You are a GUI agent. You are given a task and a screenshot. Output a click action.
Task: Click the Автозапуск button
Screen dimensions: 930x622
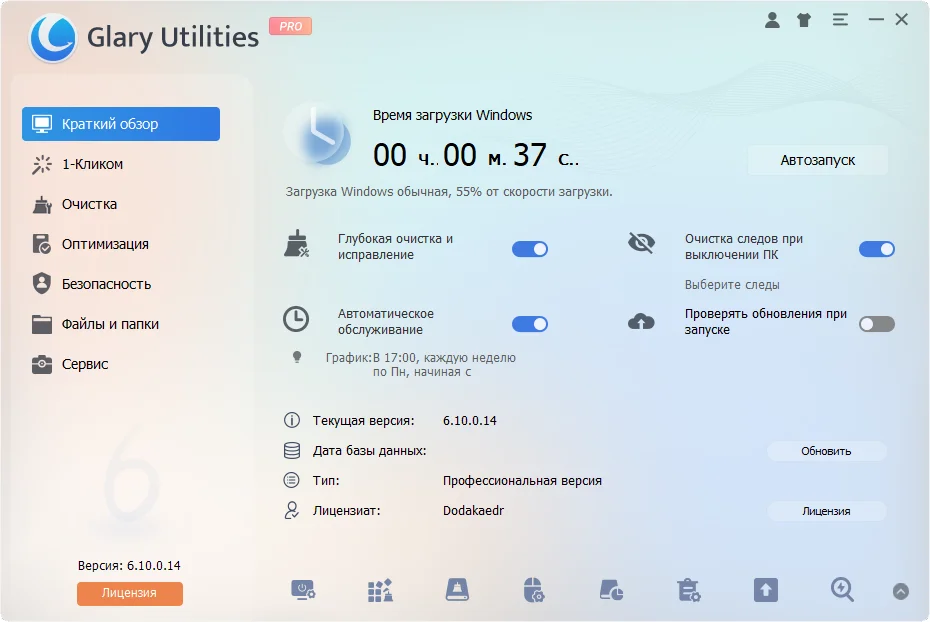click(817, 160)
